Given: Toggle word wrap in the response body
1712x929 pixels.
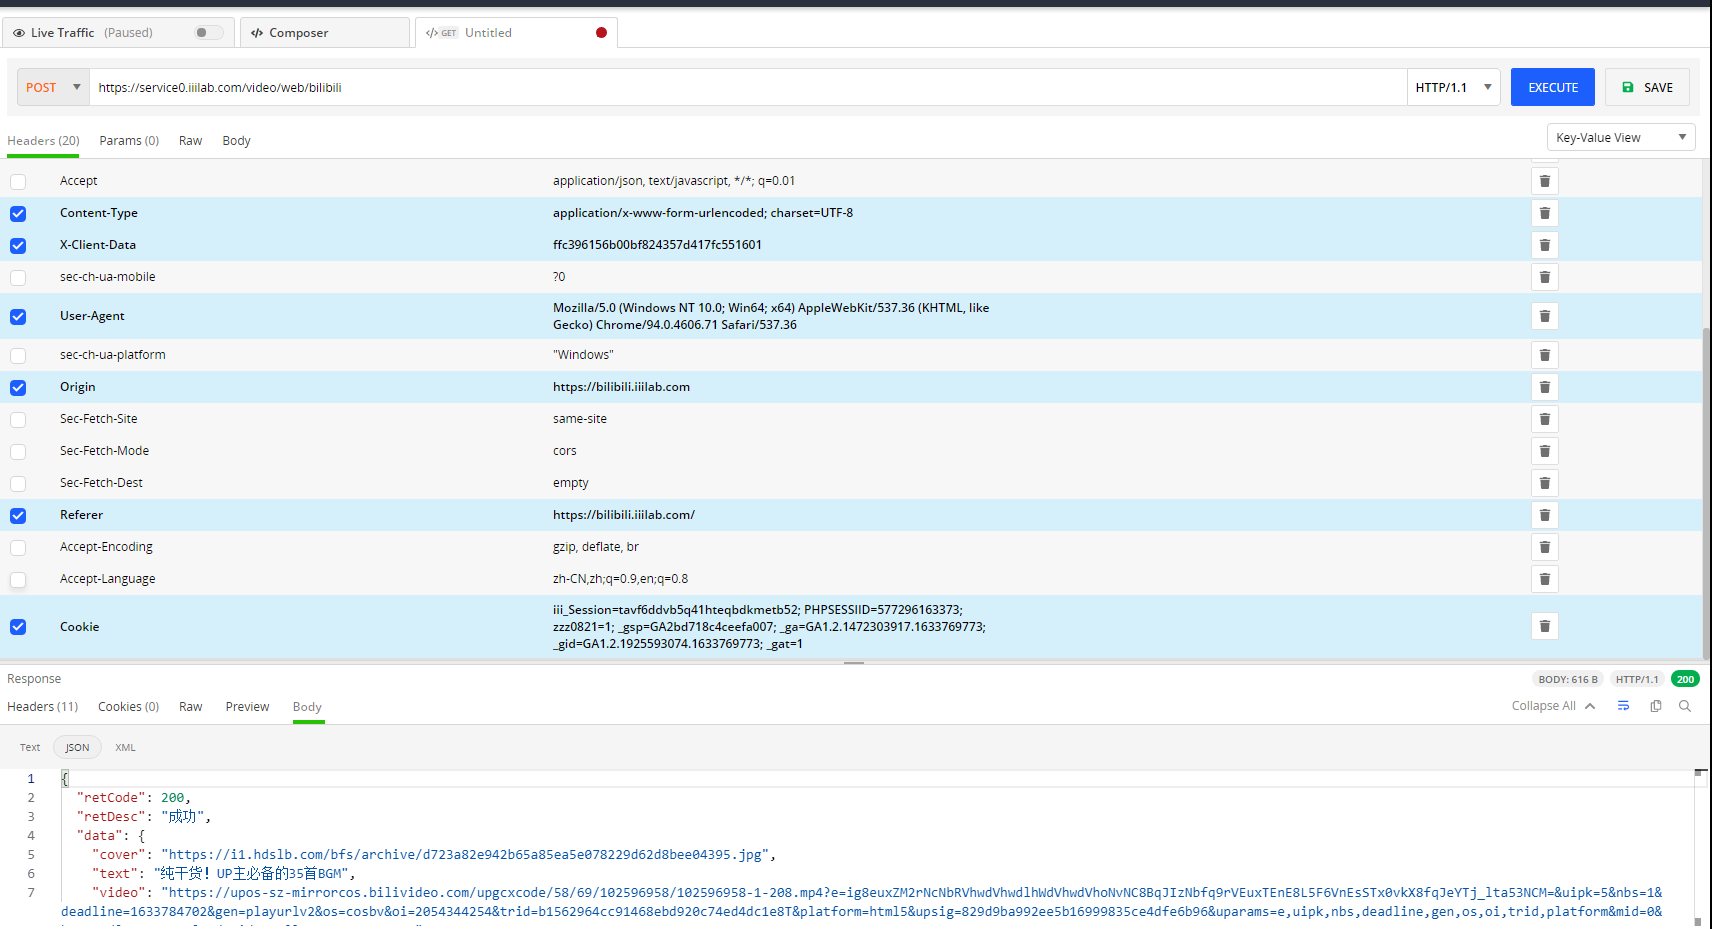Looking at the screenshot, I should (x=1623, y=705).
